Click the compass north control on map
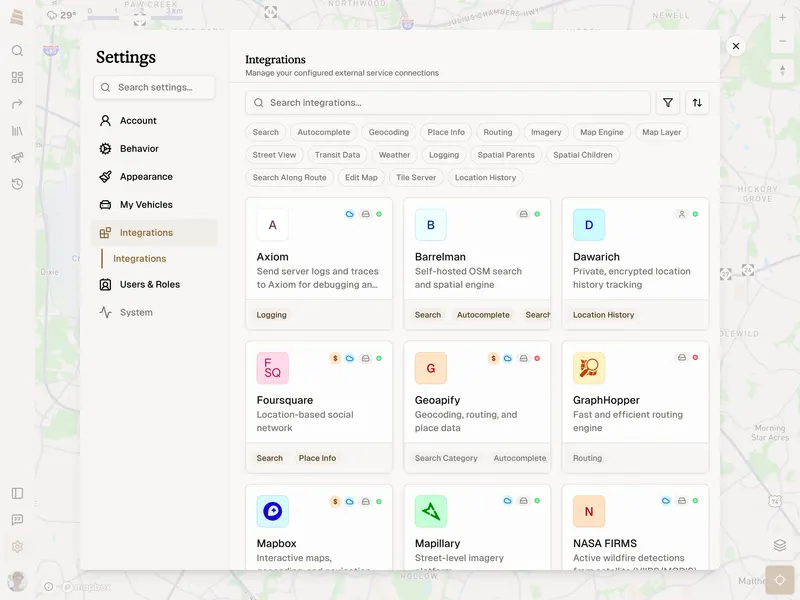 (x=782, y=70)
